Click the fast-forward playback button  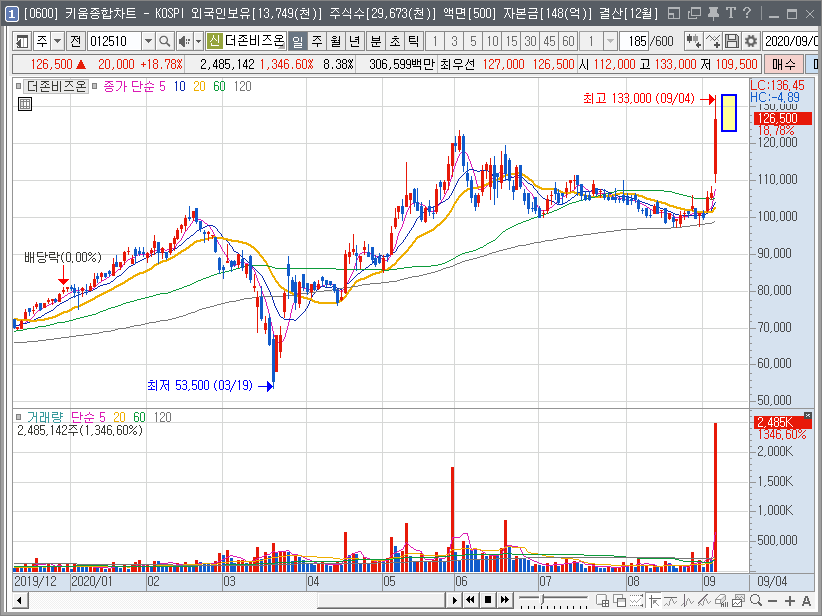[x=505, y=600]
